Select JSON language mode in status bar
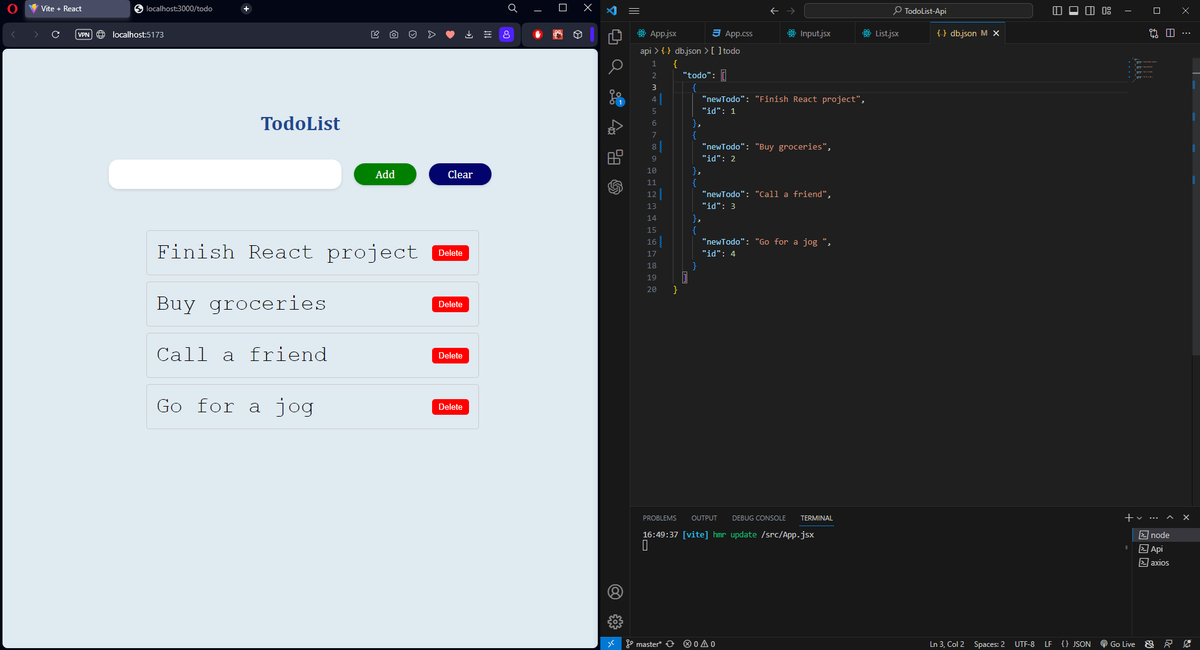Image resolution: width=1200 pixels, height=650 pixels. 1076,643
